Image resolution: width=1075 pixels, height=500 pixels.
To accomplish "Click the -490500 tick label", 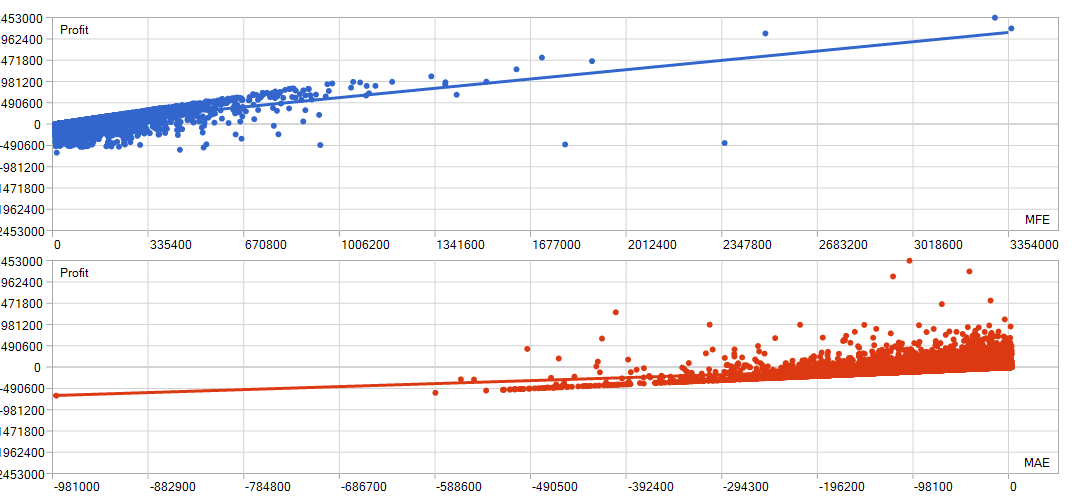I will tap(555, 487).
